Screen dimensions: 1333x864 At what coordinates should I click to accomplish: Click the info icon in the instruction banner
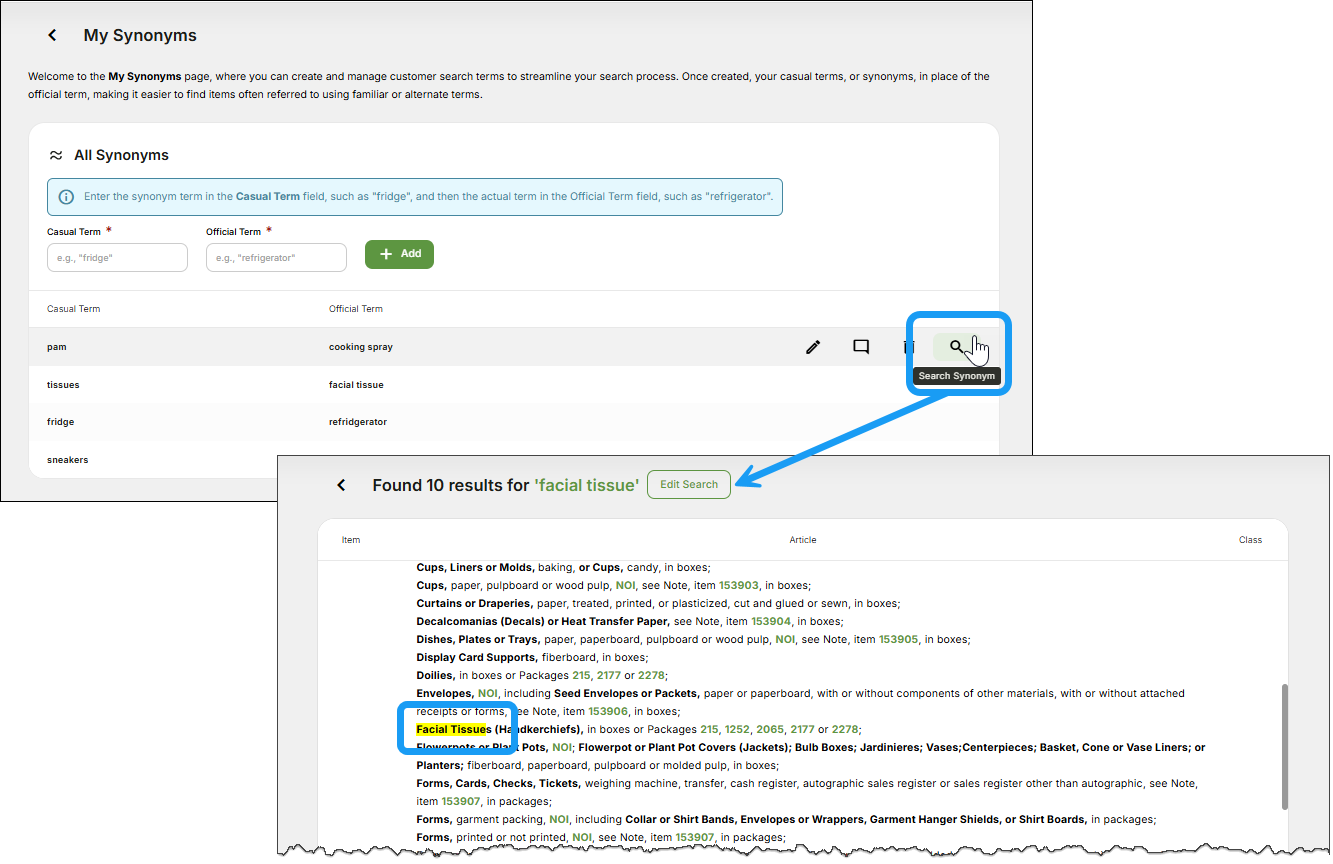65,197
